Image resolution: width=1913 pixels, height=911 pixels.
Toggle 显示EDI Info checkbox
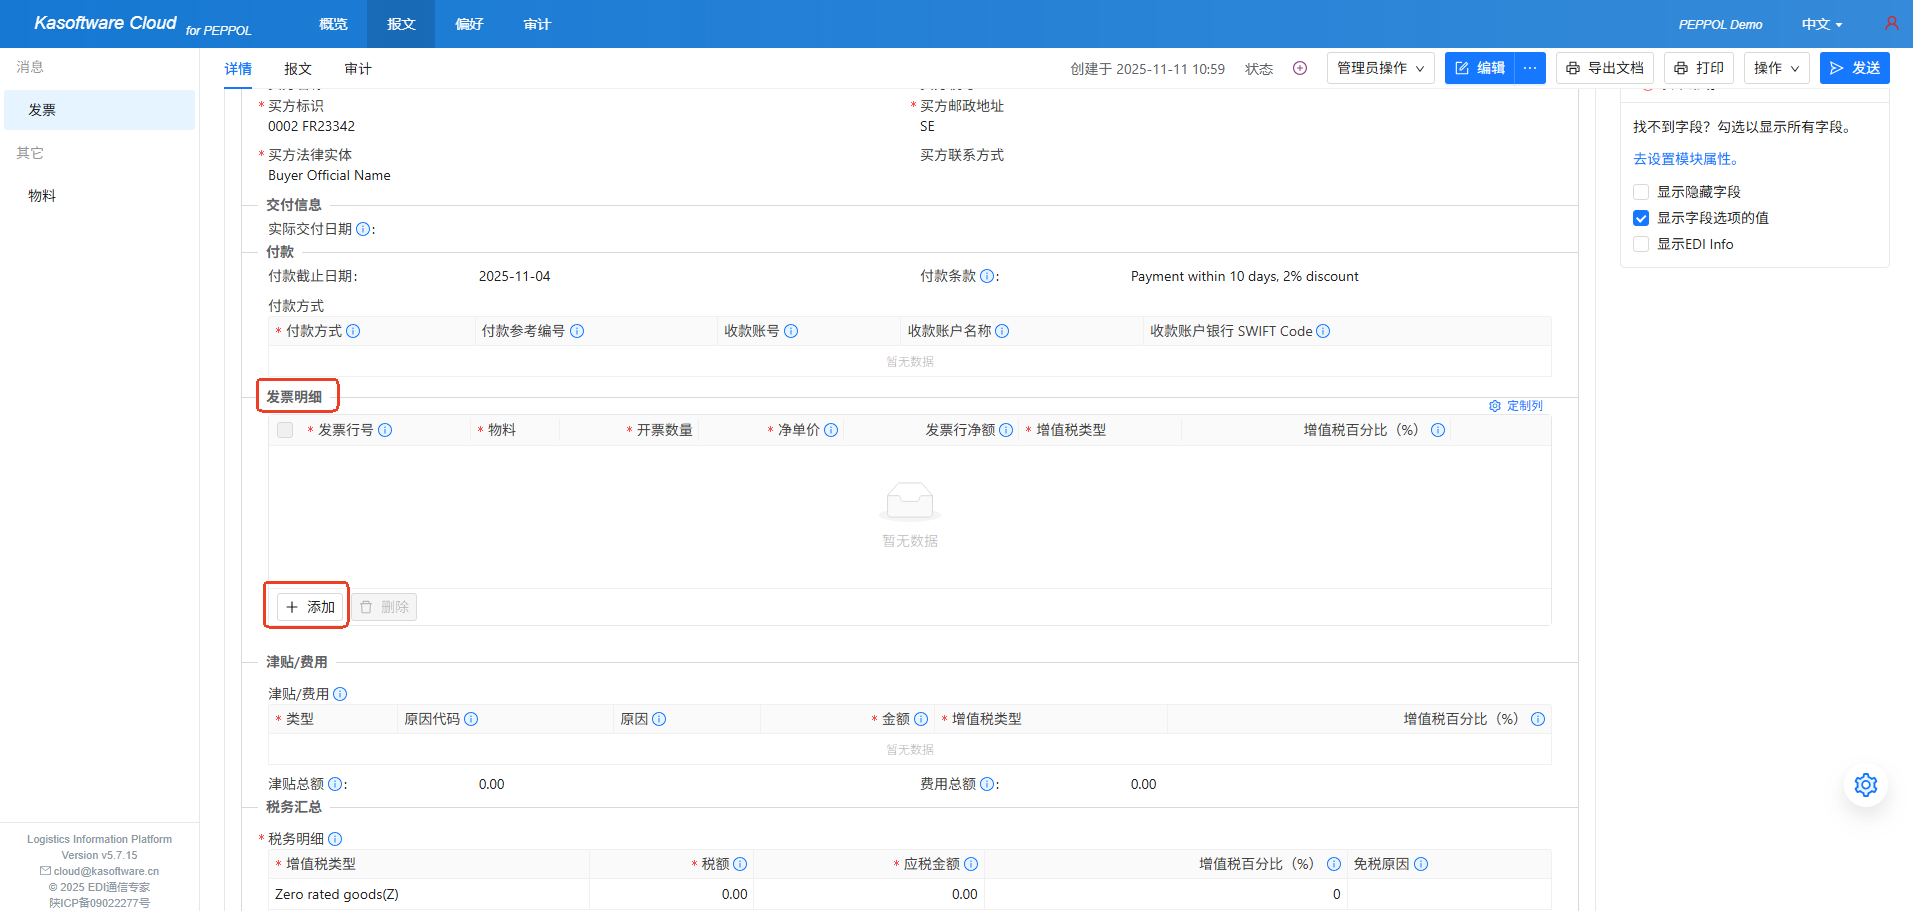(1641, 244)
